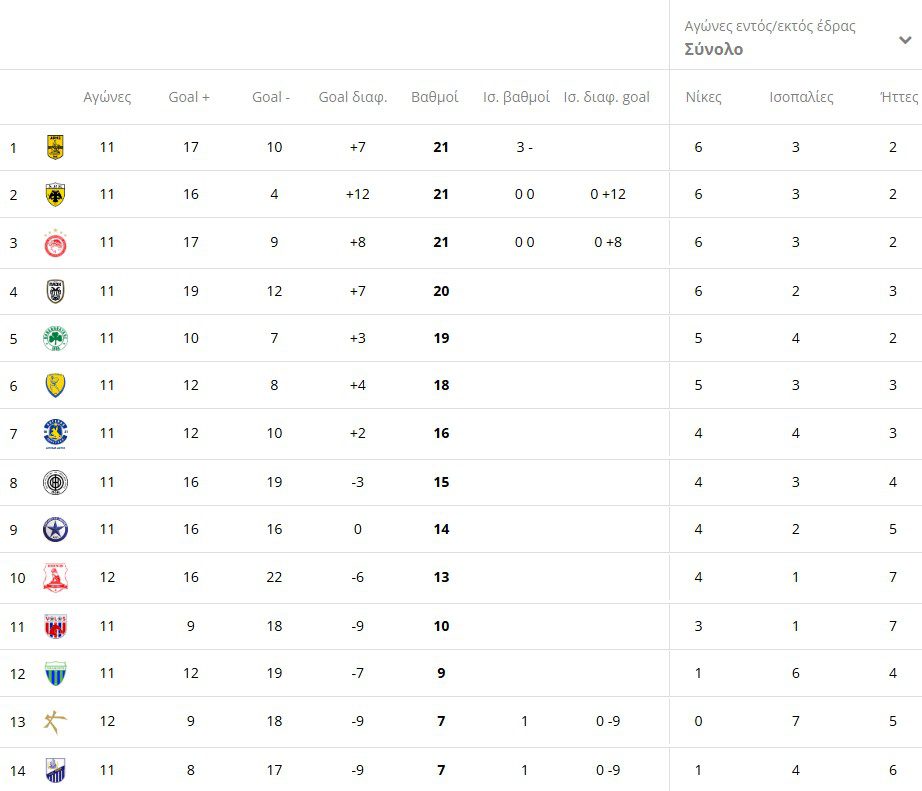Click the Asteras Tripolis blue round logo
The width and height of the screenshot is (922, 791).
tap(55, 433)
